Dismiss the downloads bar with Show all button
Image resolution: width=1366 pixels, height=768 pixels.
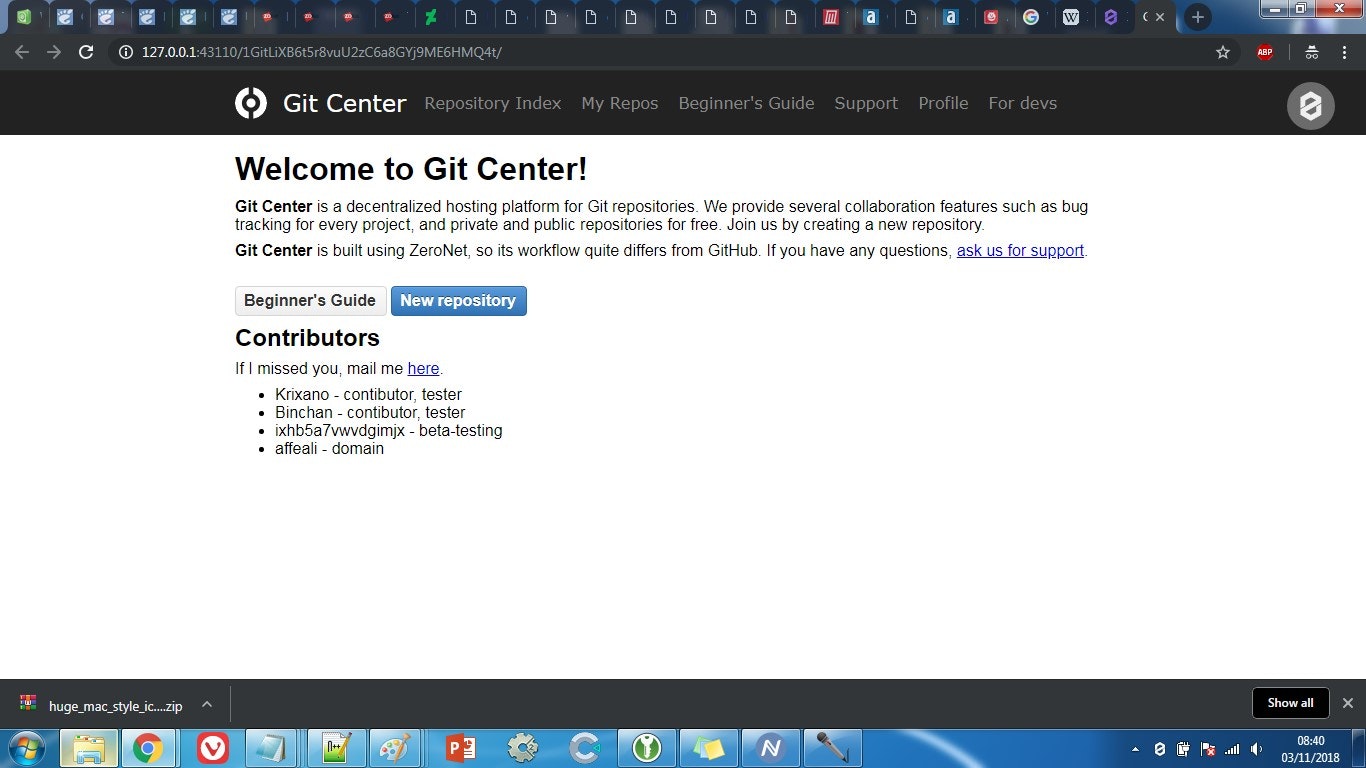click(1290, 703)
